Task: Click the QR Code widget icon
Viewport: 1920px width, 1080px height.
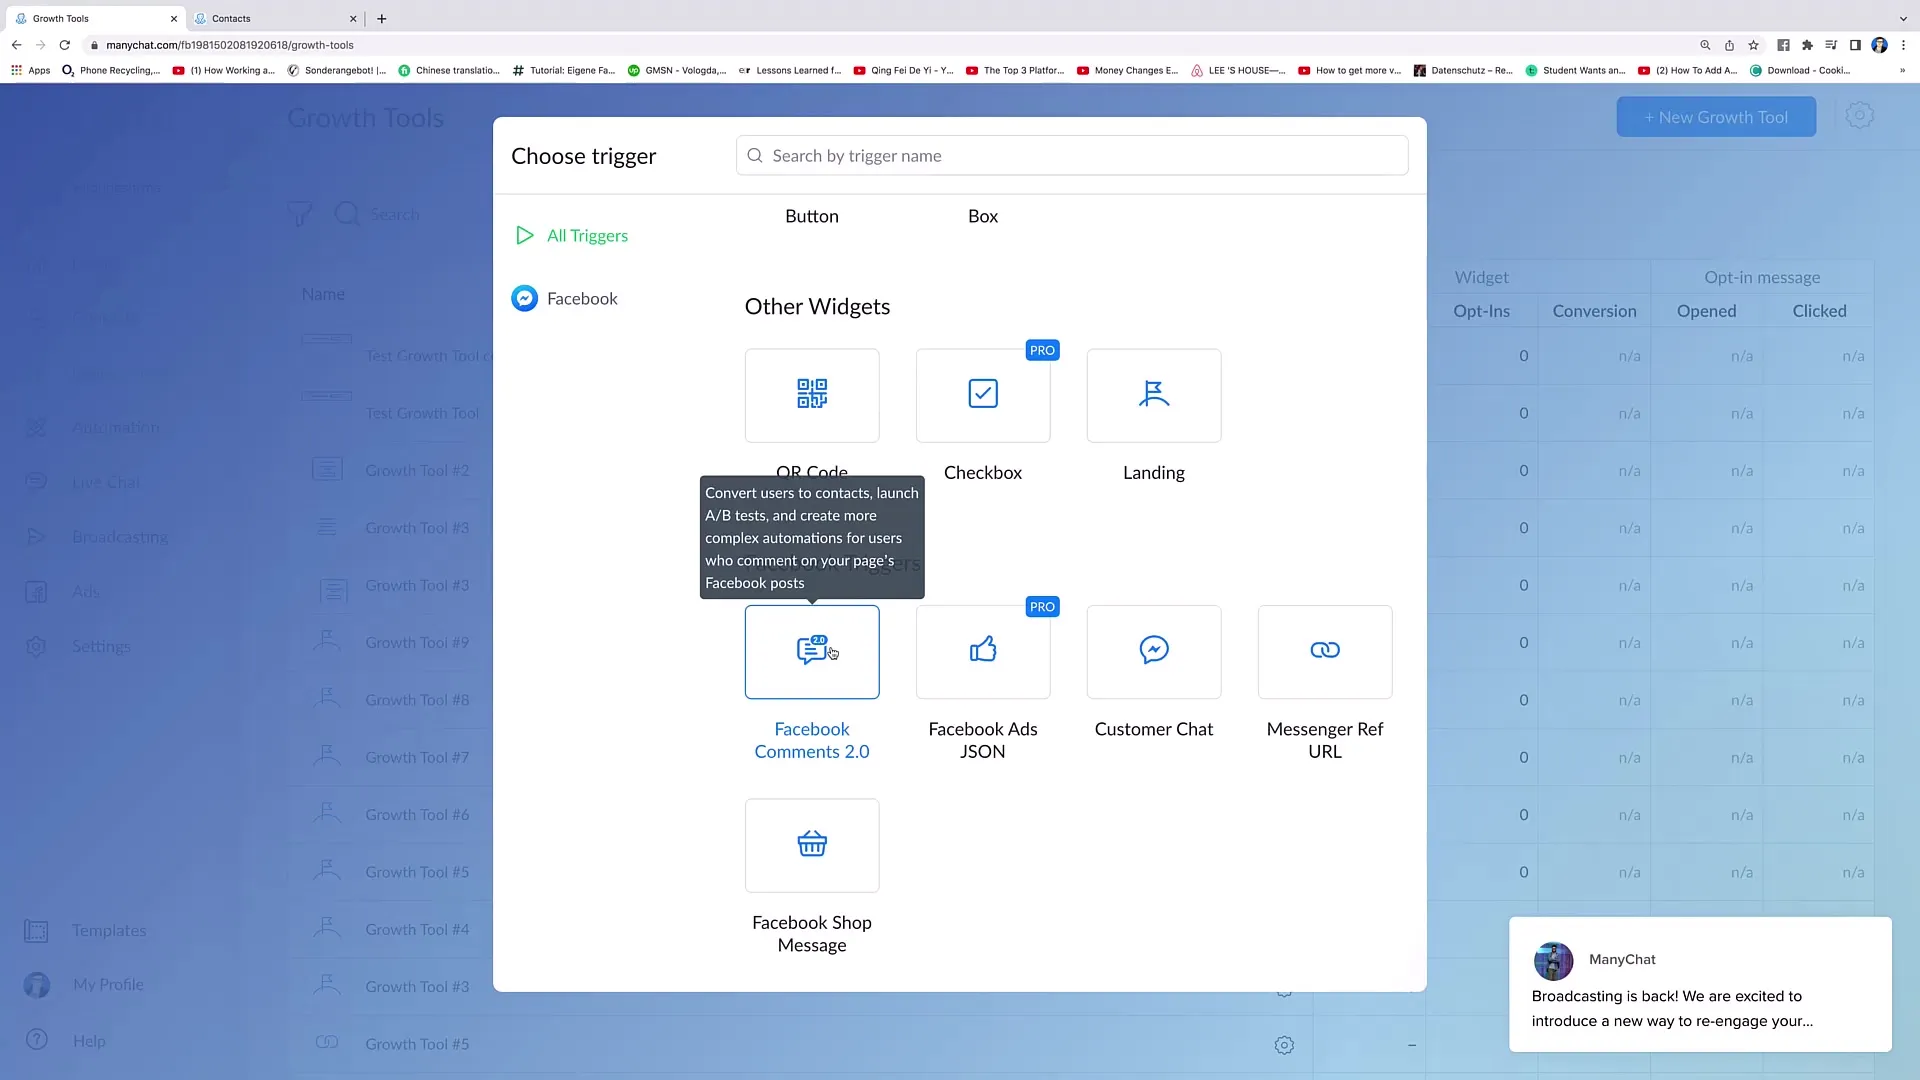Action: [x=811, y=394]
